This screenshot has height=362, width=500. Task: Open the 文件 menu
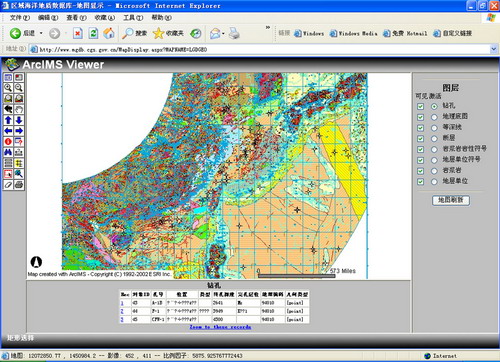pyautogui.click(x=19, y=17)
